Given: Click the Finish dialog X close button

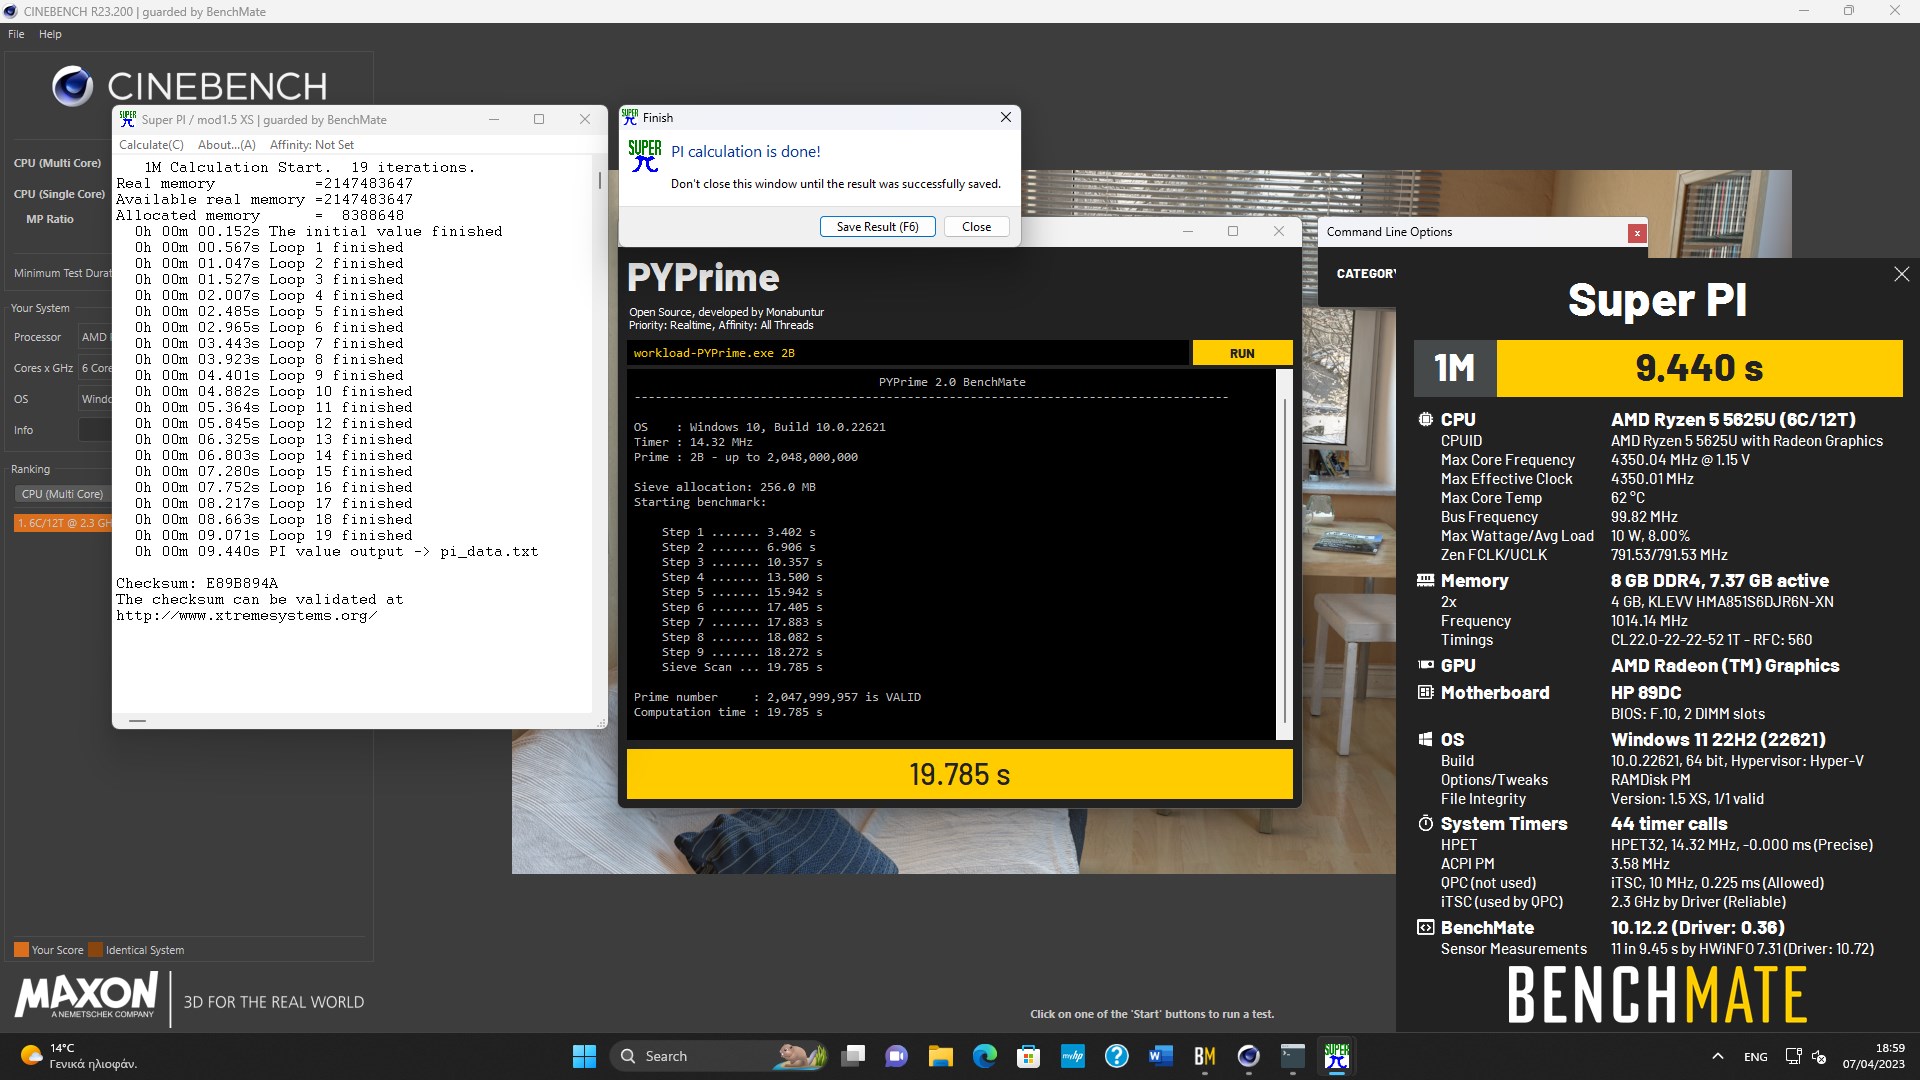Looking at the screenshot, I should [x=1005, y=118].
